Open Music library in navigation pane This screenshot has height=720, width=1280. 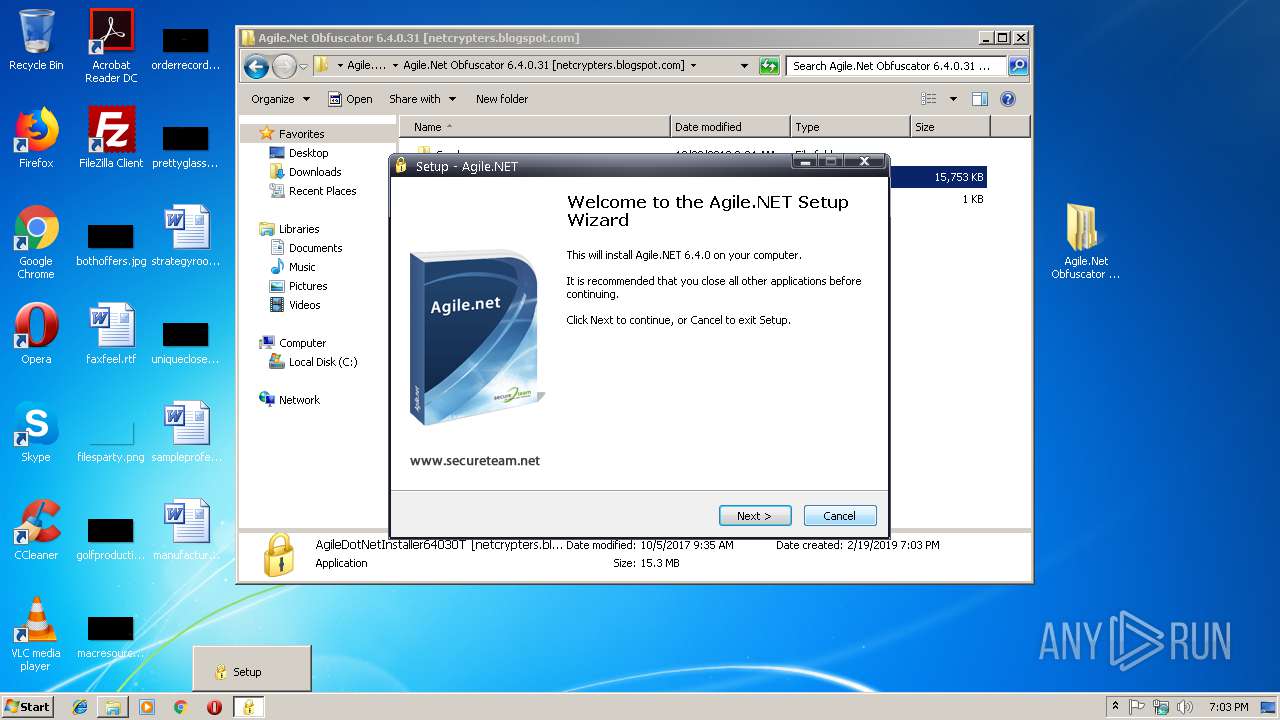point(302,267)
